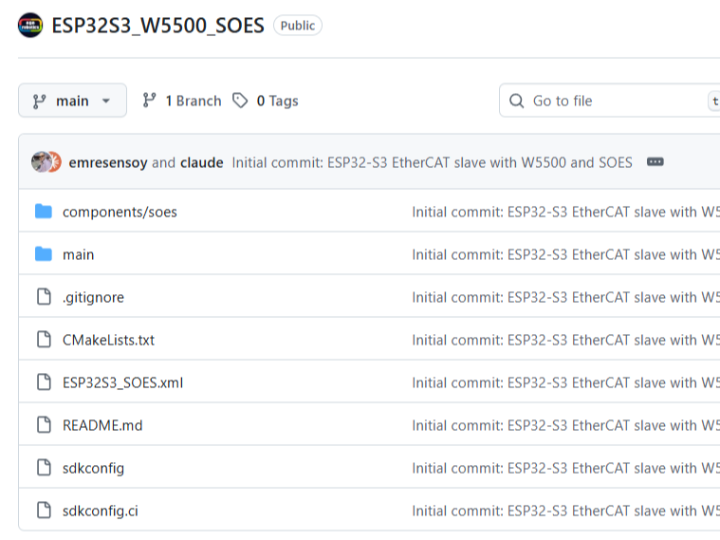
Task: Click the ESP32S3_SOES.xml file icon
Action: point(43,383)
